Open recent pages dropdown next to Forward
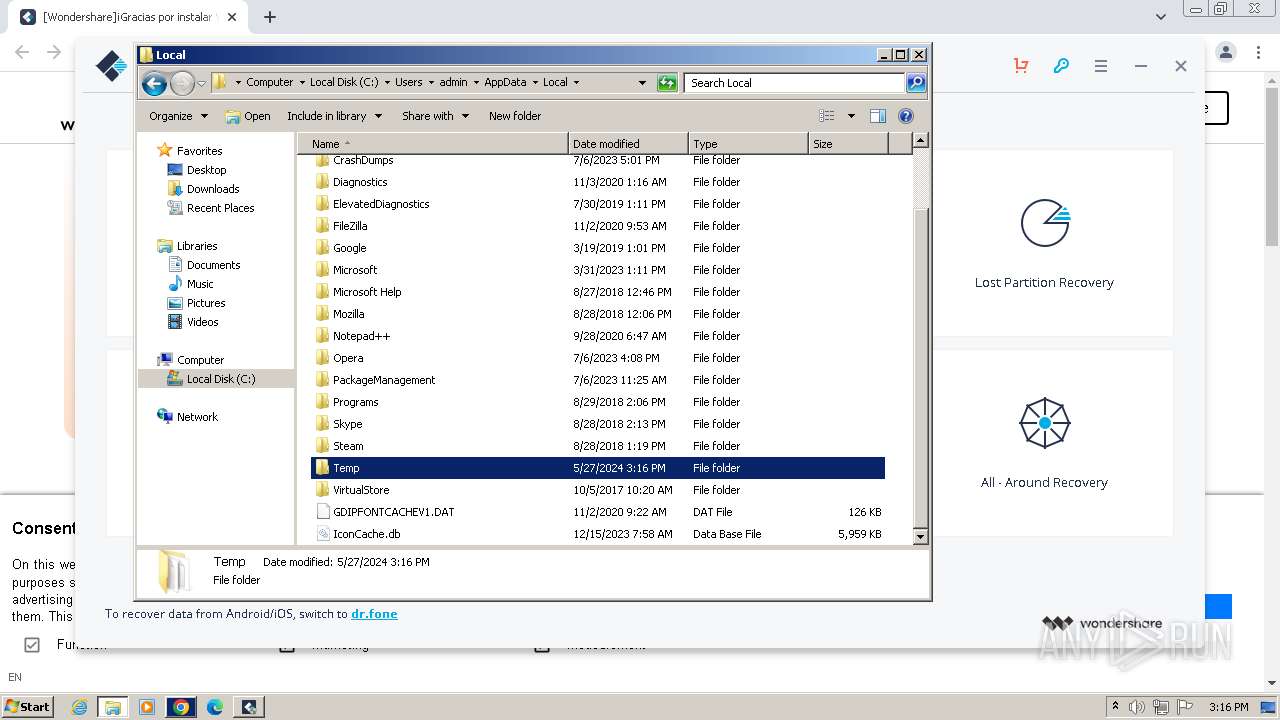1280x720 pixels. [202, 83]
